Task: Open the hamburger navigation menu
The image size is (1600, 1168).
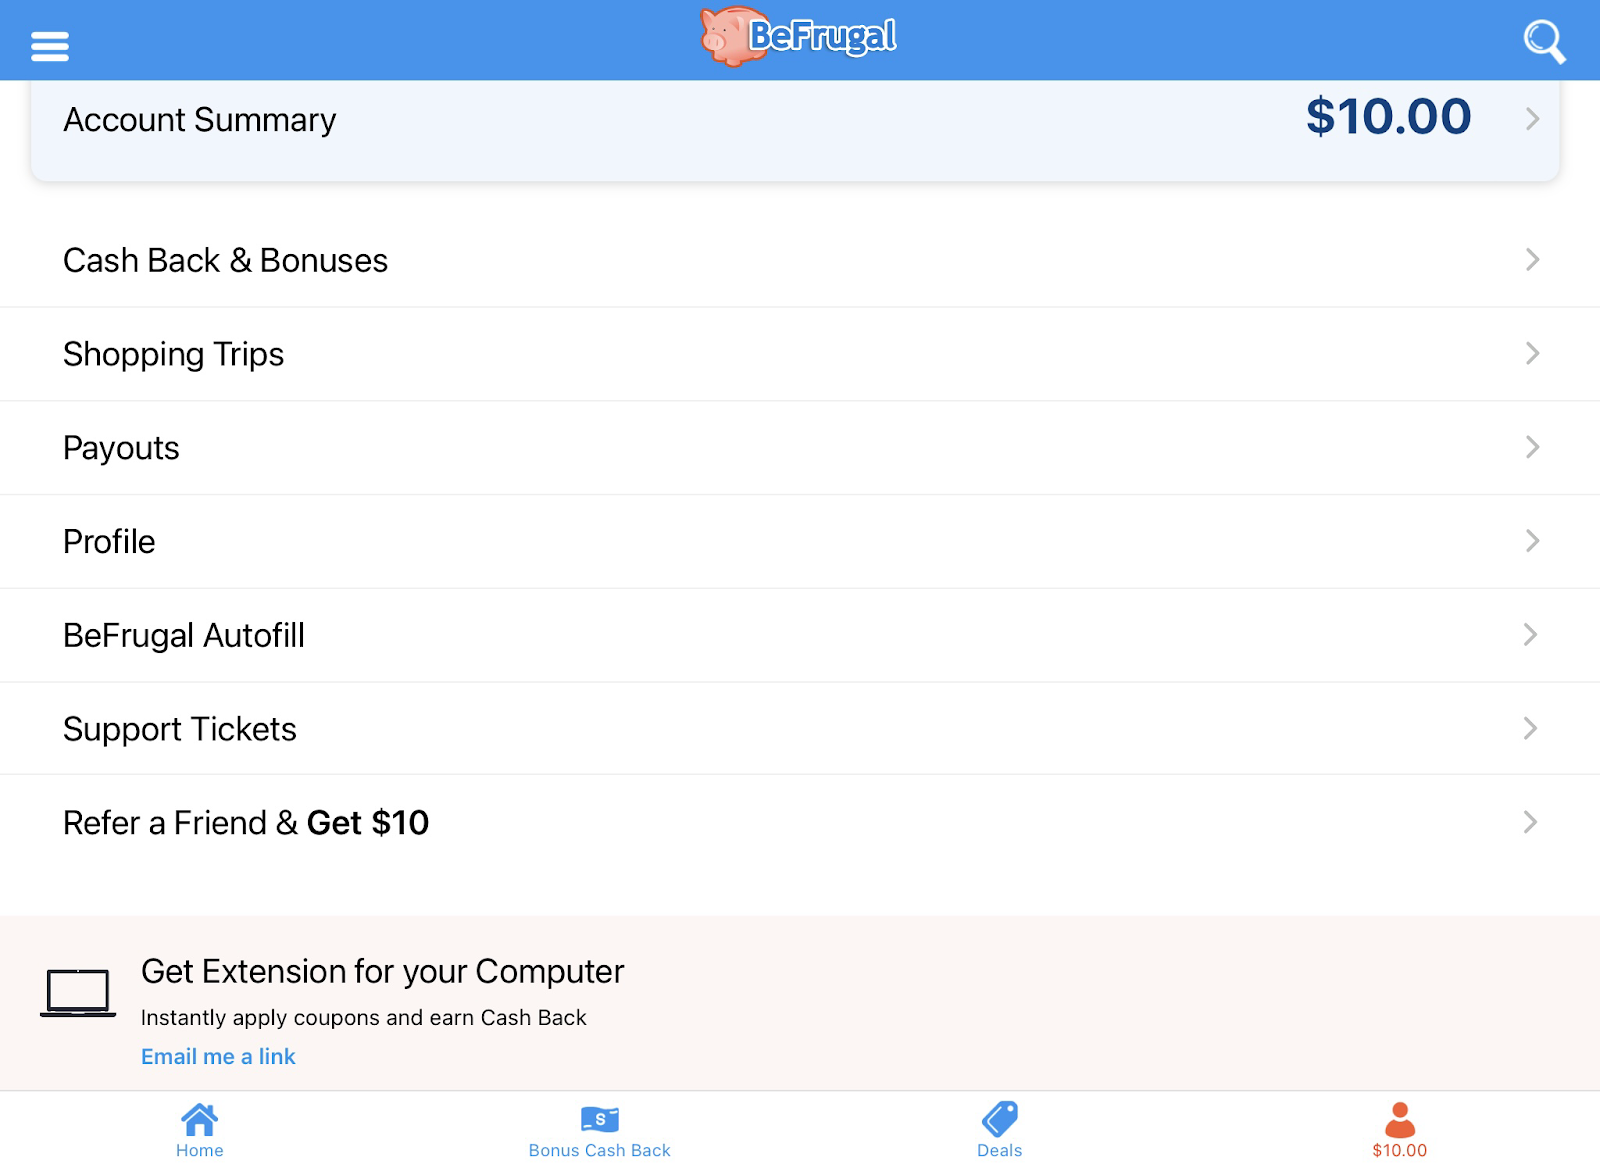Action: (50, 44)
